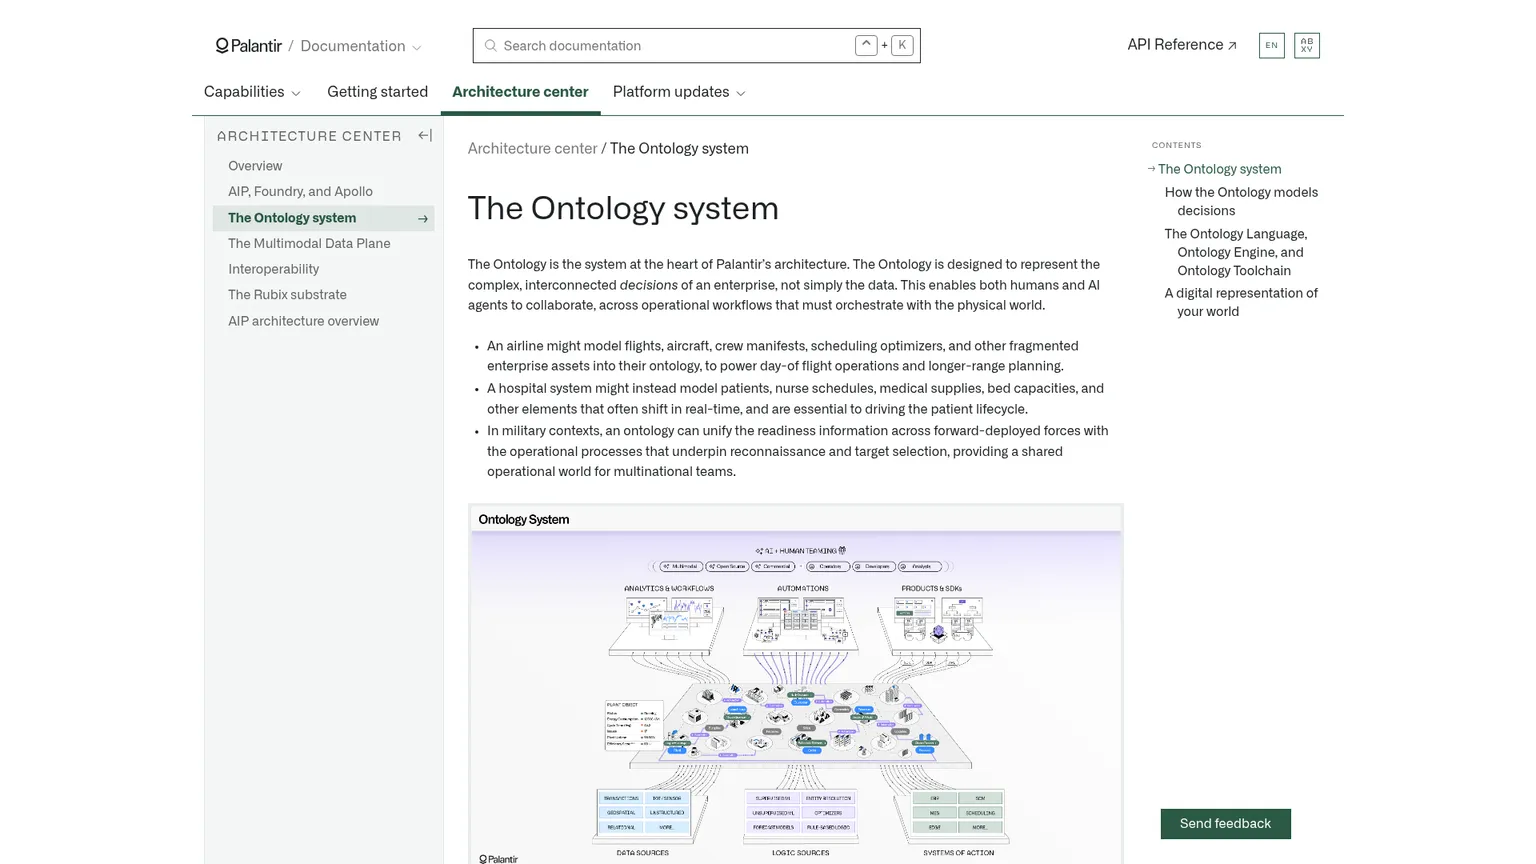This screenshot has width=1536, height=864.
Task: Expand the Documentation dropdown
Action: tap(361, 46)
